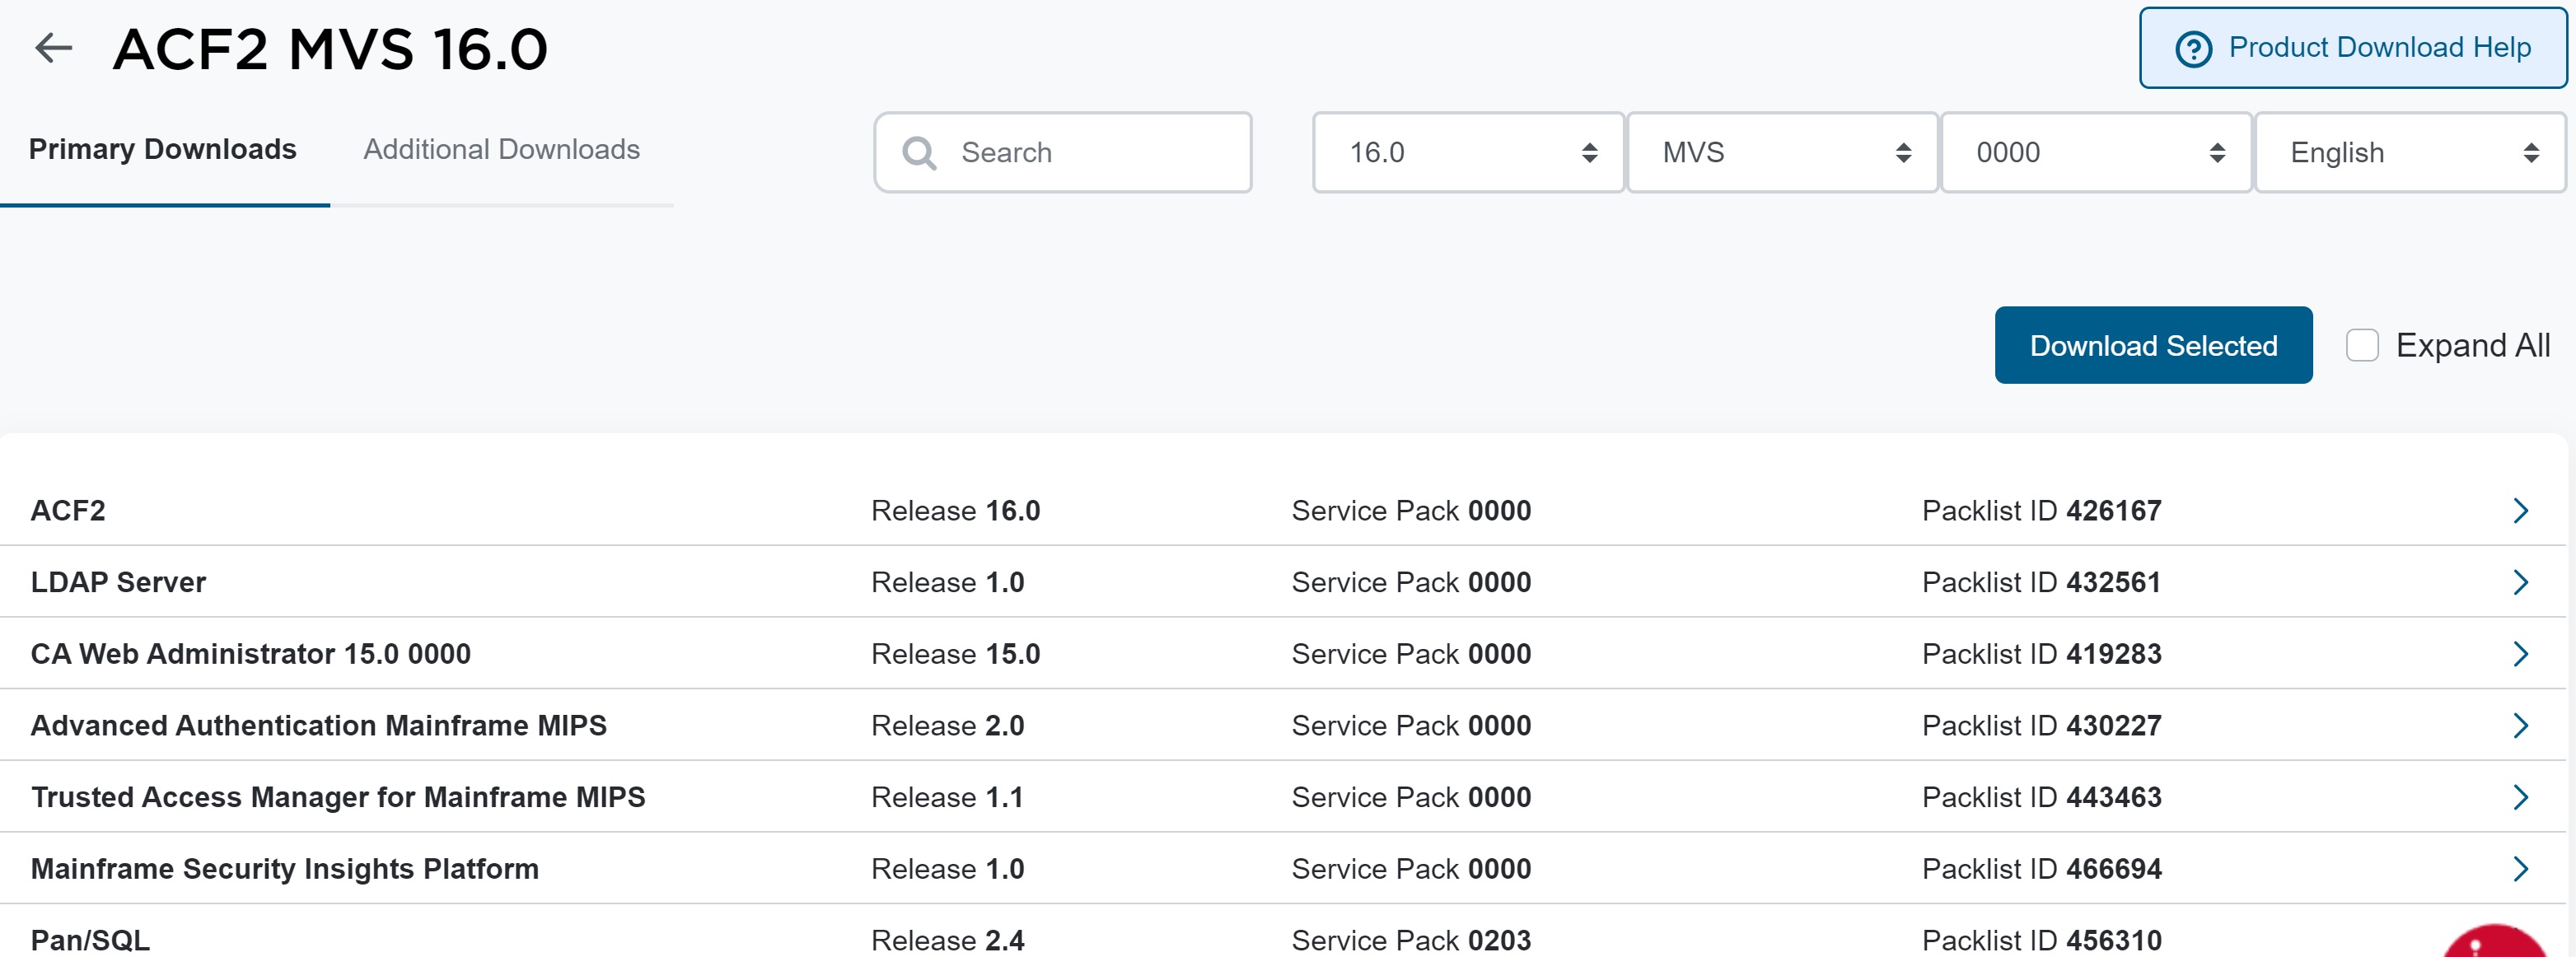Image resolution: width=2576 pixels, height=957 pixels.
Task: Expand Mainframe Security Insights Platform chevron
Action: (x=2519, y=869)
